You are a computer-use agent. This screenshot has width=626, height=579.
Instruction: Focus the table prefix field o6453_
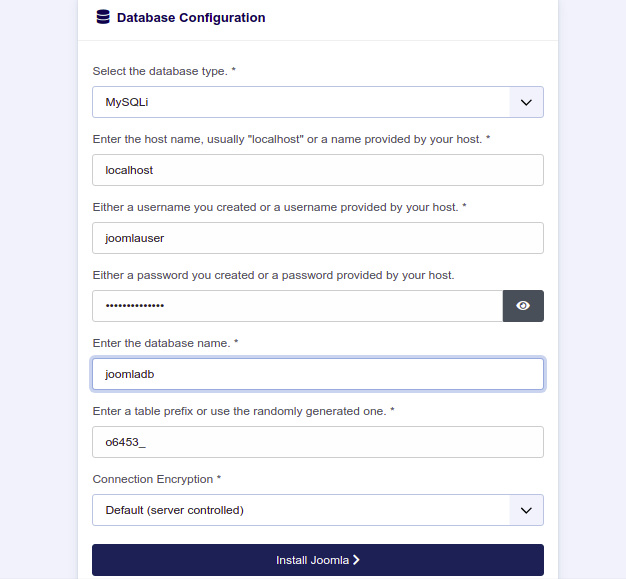(x=317, y=442)
